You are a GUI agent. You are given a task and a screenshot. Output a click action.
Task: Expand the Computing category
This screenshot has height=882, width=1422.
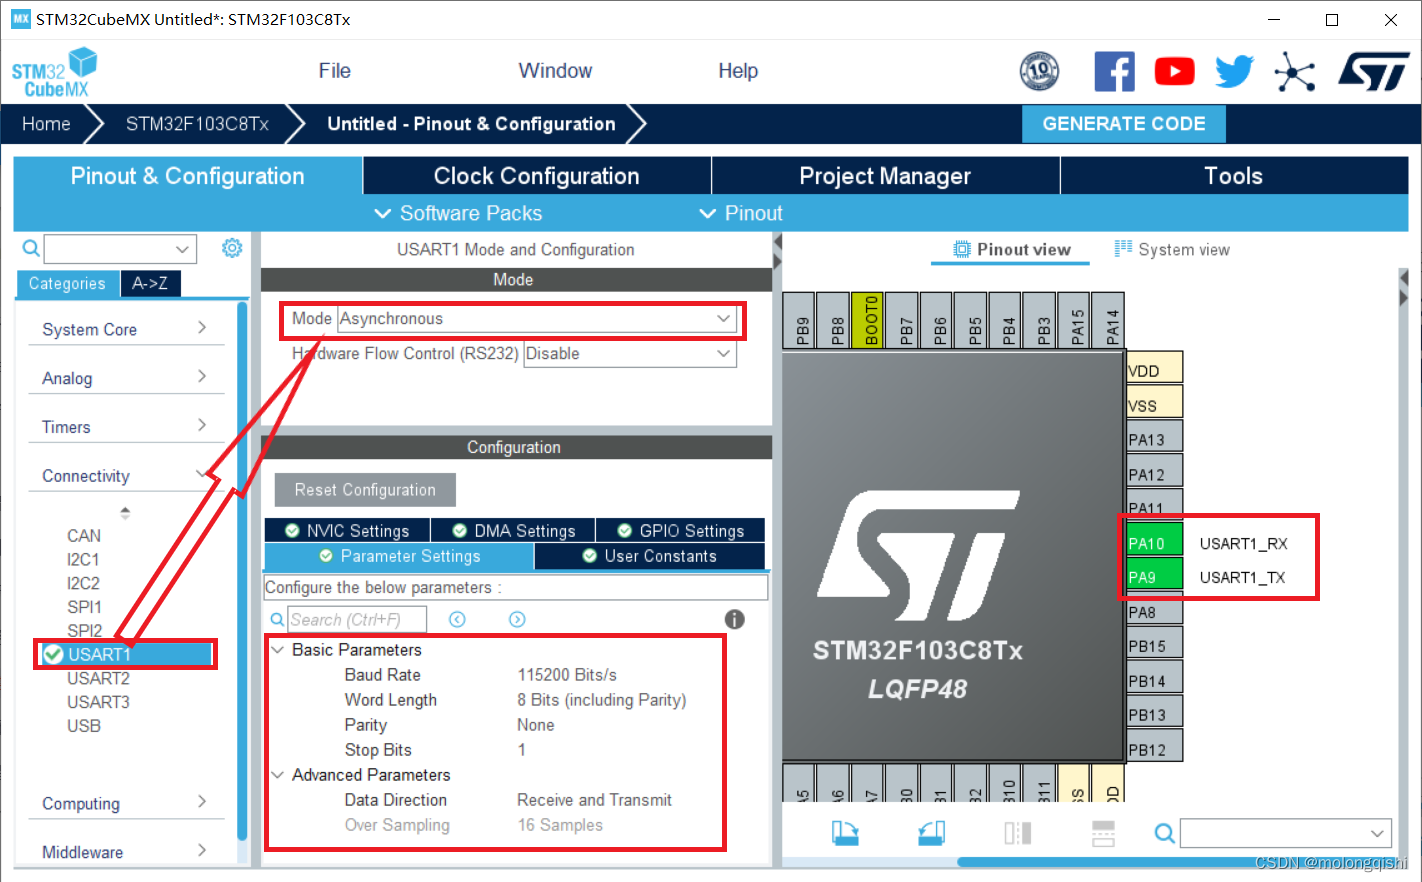126,803
